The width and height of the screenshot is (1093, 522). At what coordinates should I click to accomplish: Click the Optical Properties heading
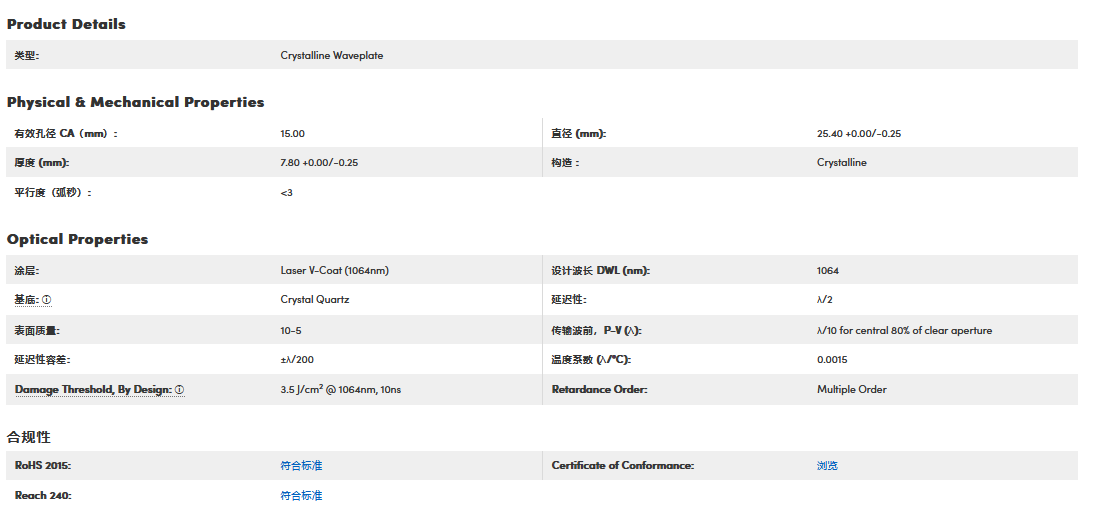point(77,239)
